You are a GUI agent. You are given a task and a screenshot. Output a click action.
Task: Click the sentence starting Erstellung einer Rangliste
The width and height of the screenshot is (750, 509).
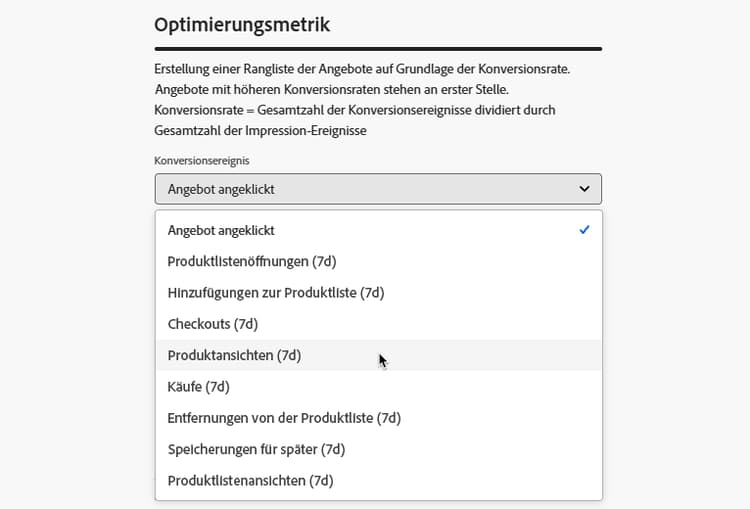362,69
